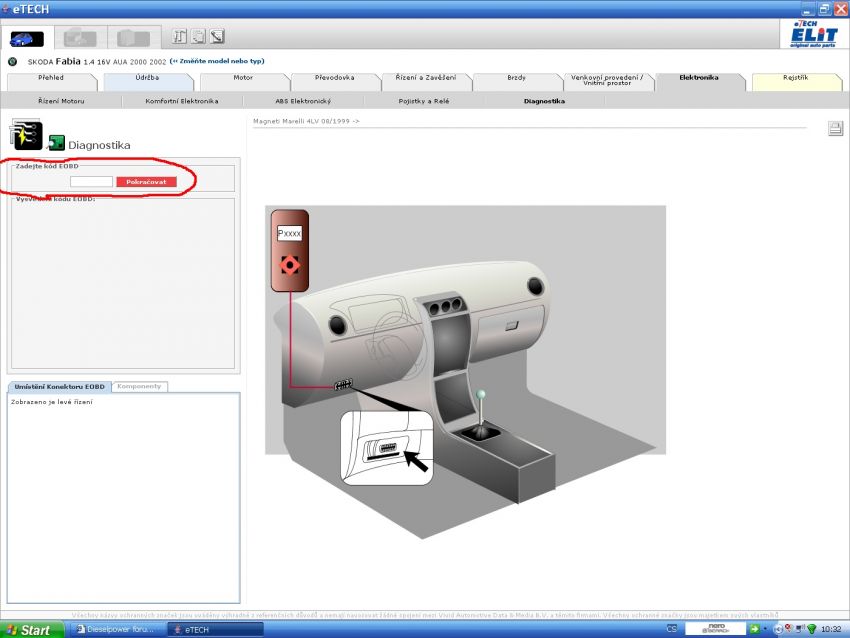850x638 pixels.
Task: Select the Pojistky a Relé subtab
Action: pos(424,101)
